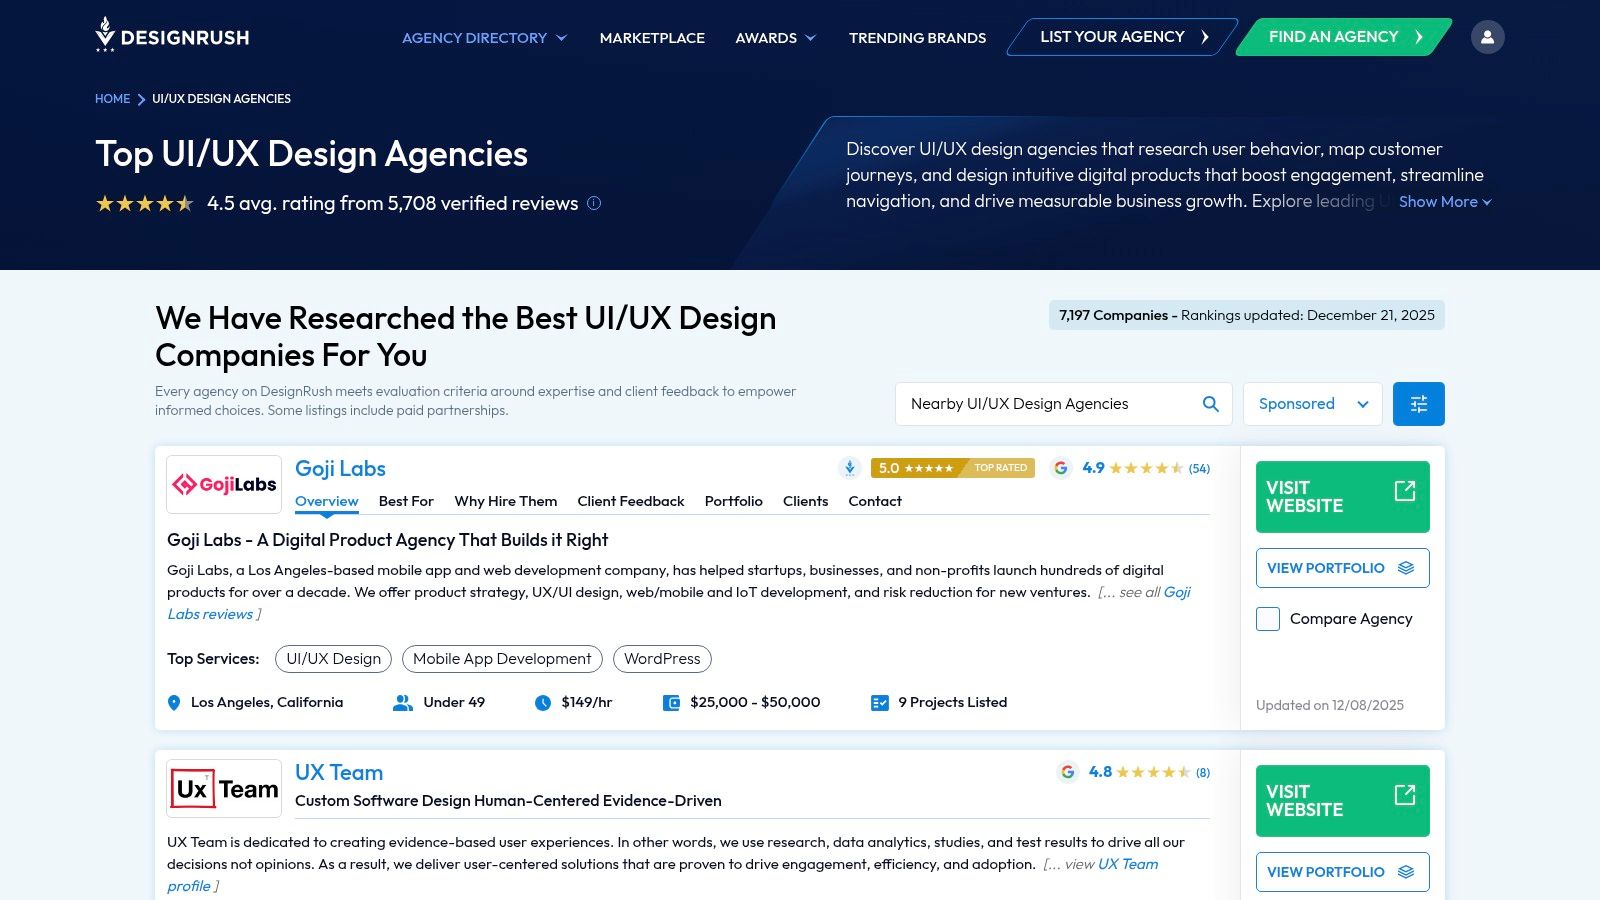Click the Updated on 12/08/2025 text
1600x900 pixels.
tap(1330, 705)
